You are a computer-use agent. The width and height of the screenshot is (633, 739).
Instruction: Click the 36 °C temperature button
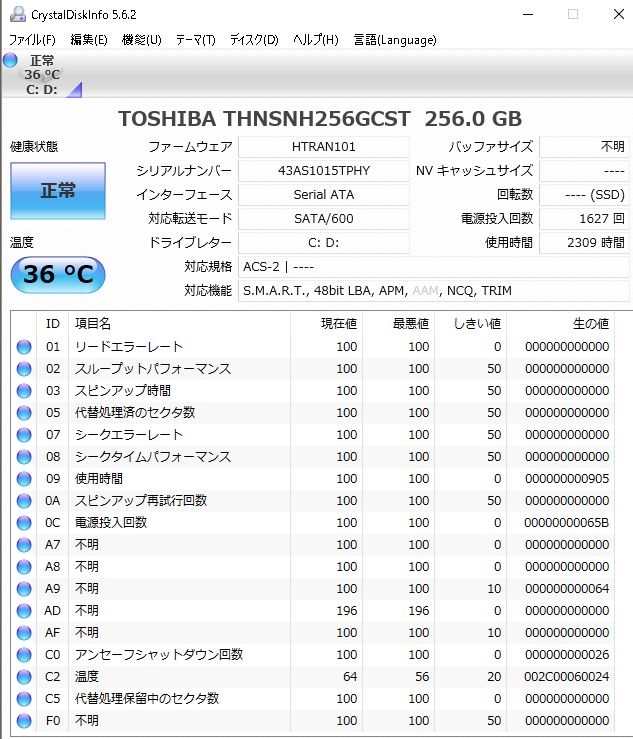58,274
